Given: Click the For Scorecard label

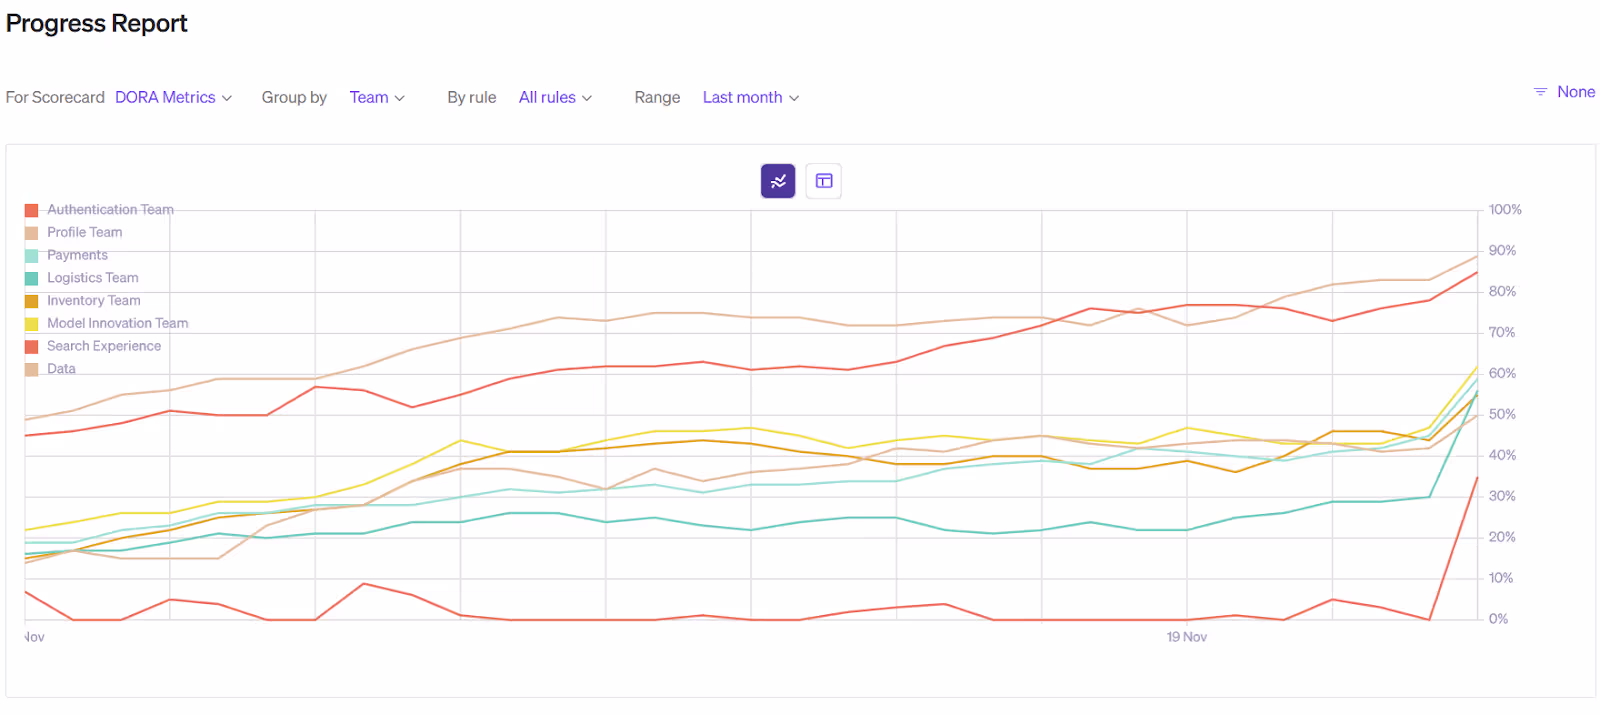Looking at the screenshot, I should (x=55, y=97).
